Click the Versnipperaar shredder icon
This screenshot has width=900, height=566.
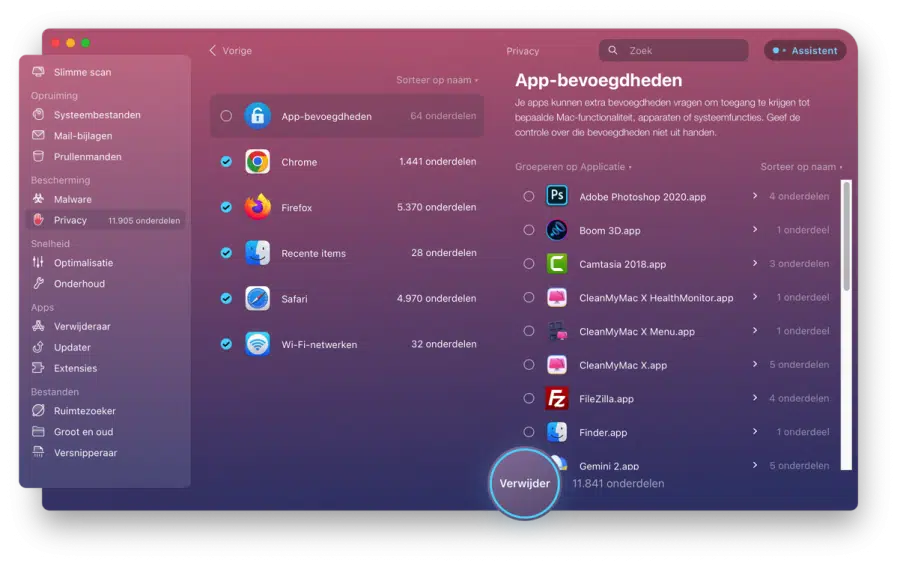click(38, 452)
